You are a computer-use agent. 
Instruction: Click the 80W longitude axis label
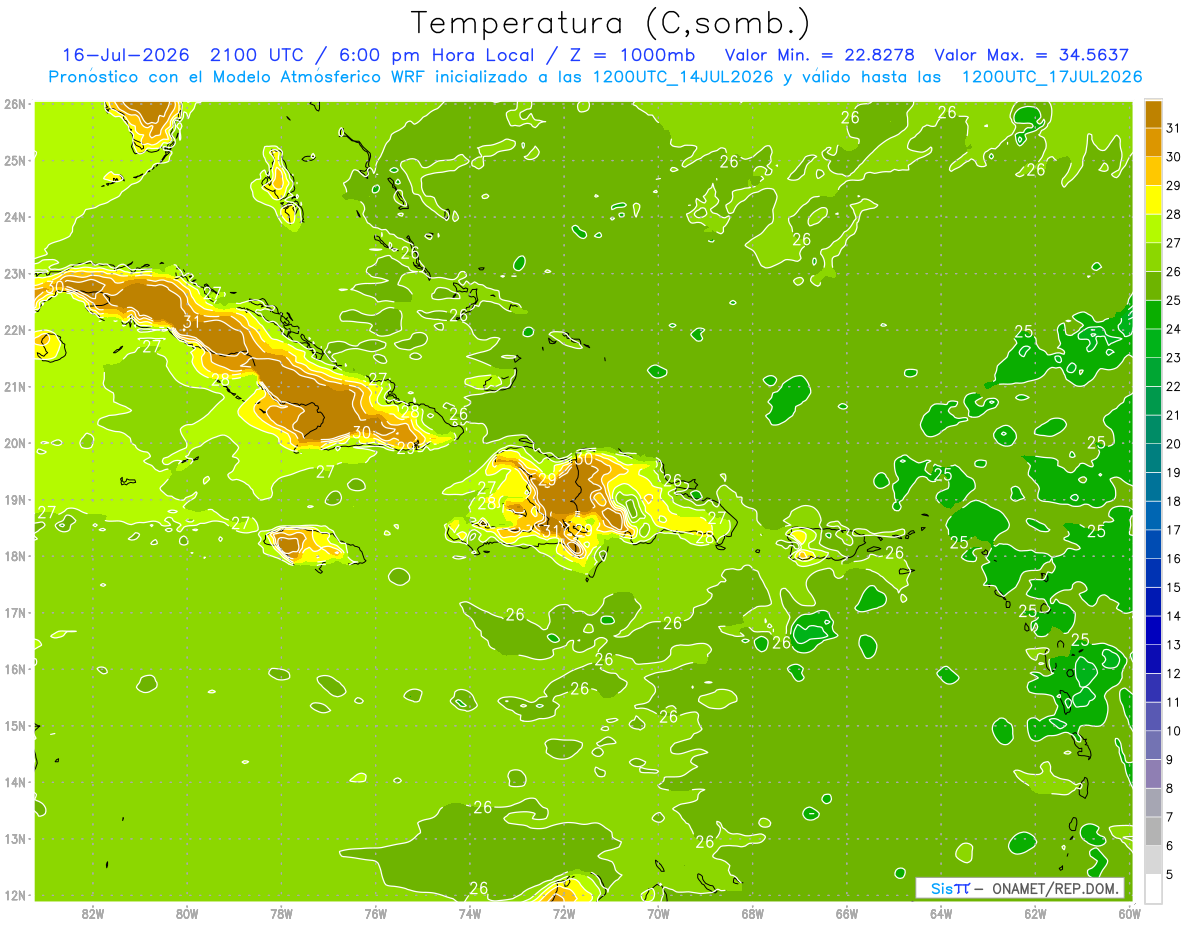(187, 913)
